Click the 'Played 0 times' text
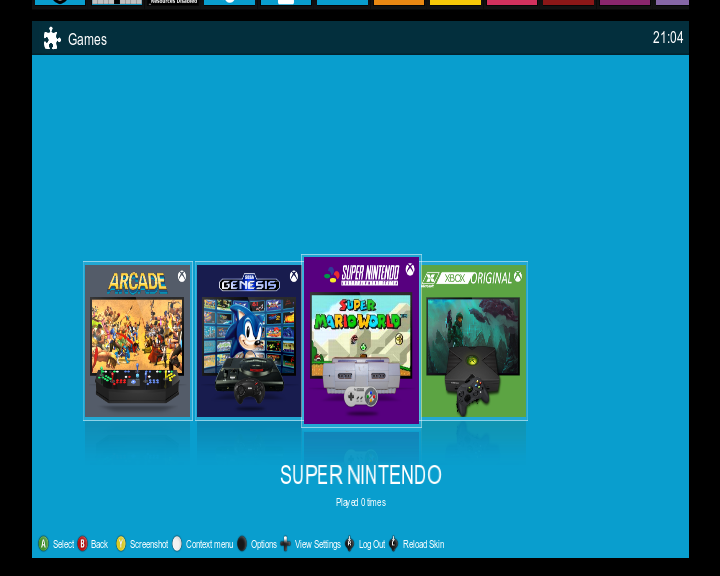The width and height of the screenshot is (720, 576). 361,503
